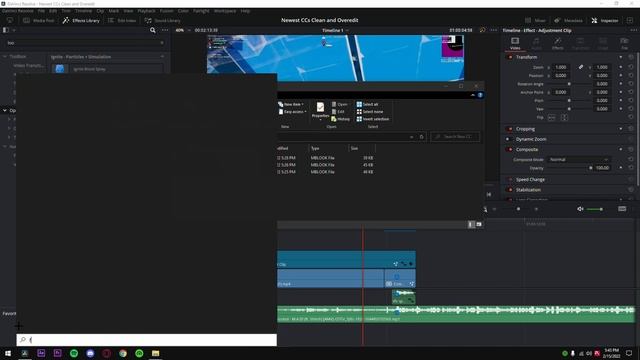The image size is (640, 360).
Task: Toggle the Transform section enable switch
Action: pos(510,57)
